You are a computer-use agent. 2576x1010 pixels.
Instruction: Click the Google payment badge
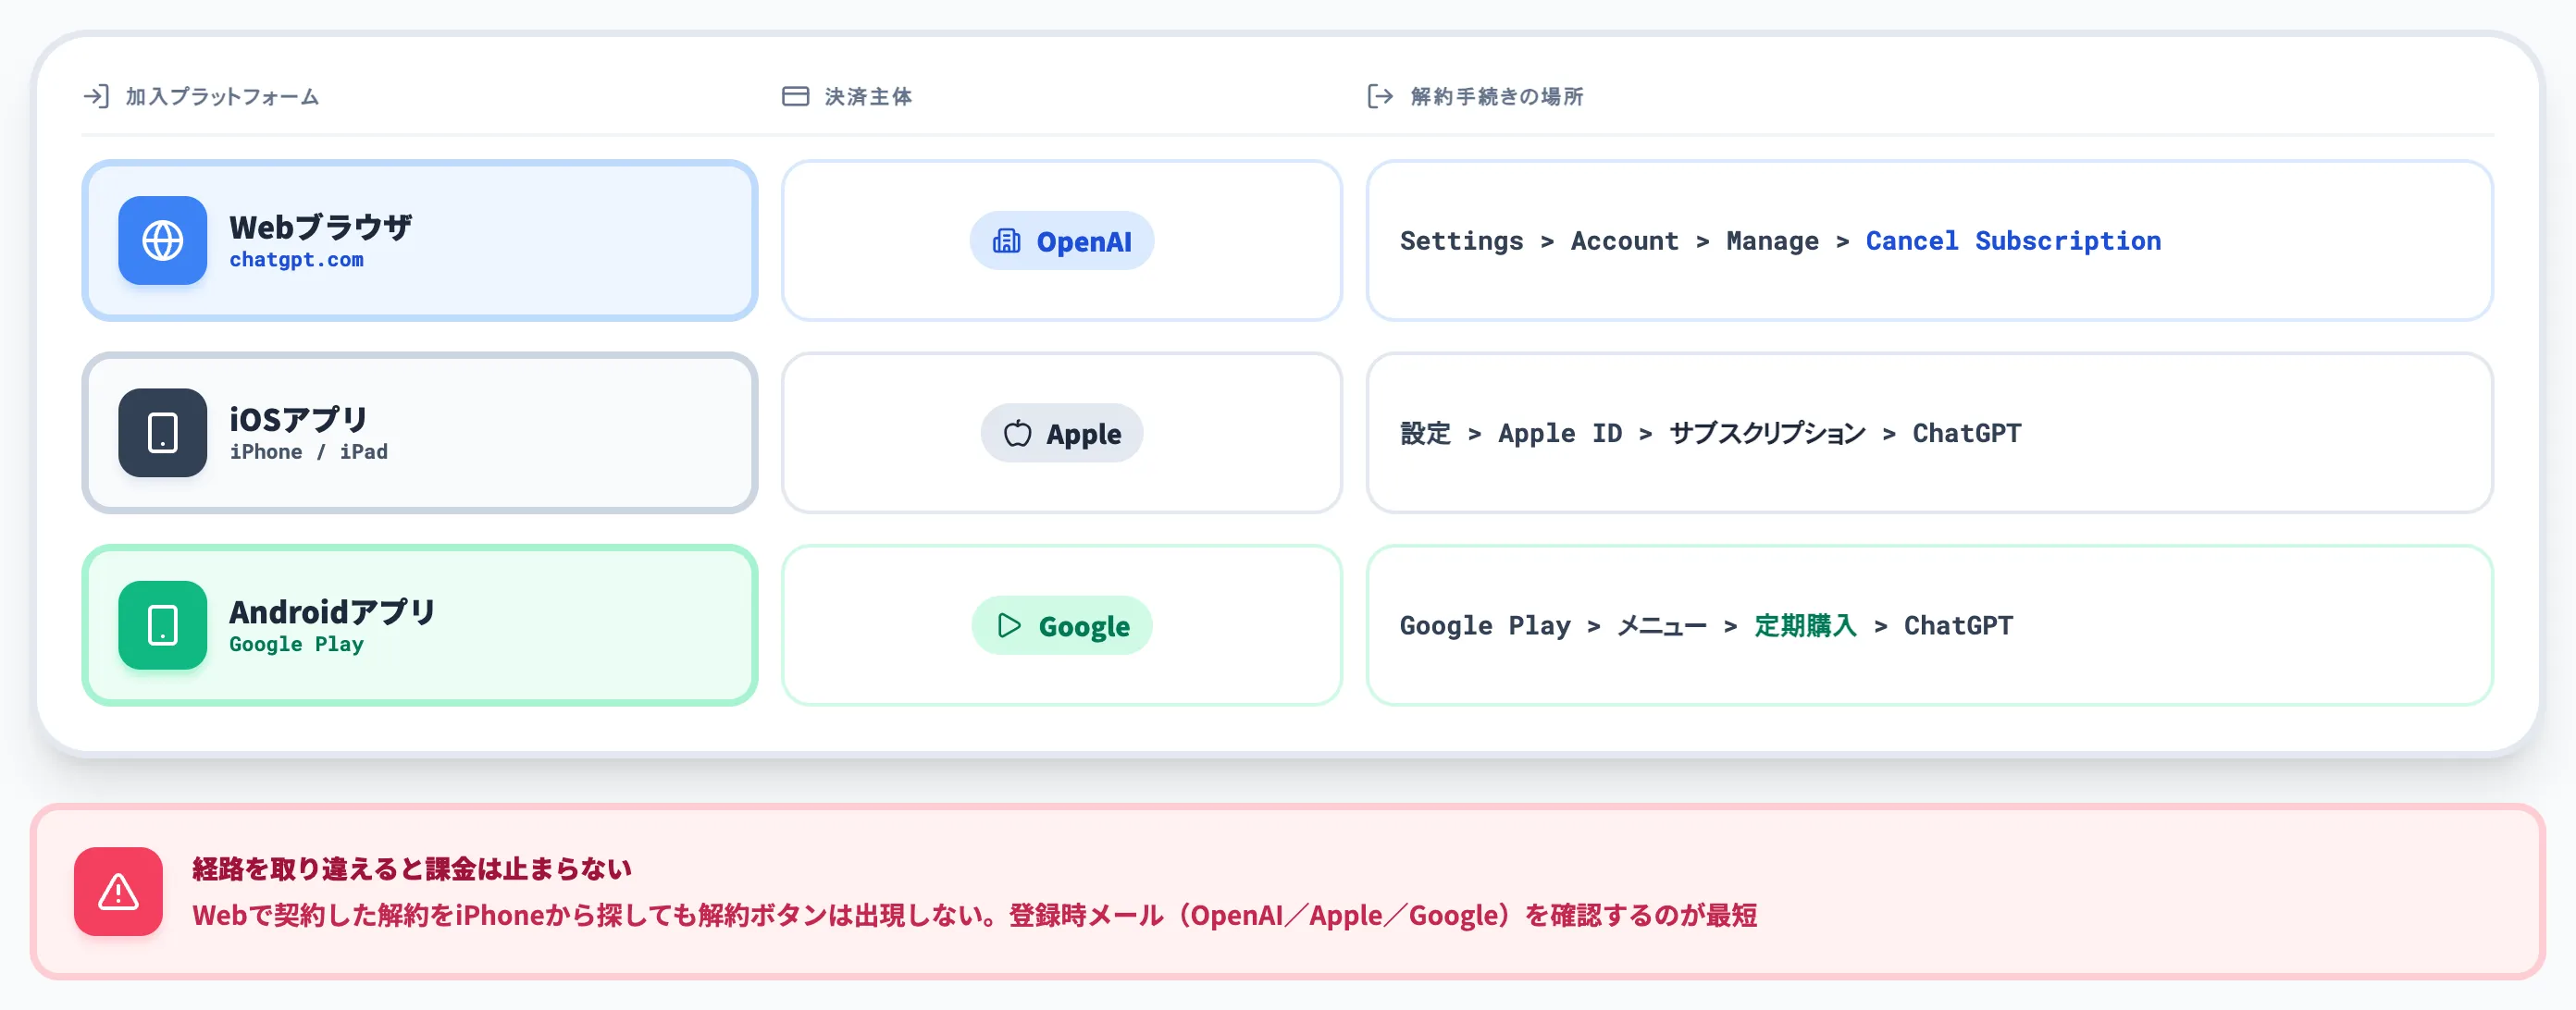pyautogui.click(x=1062, y=626)
